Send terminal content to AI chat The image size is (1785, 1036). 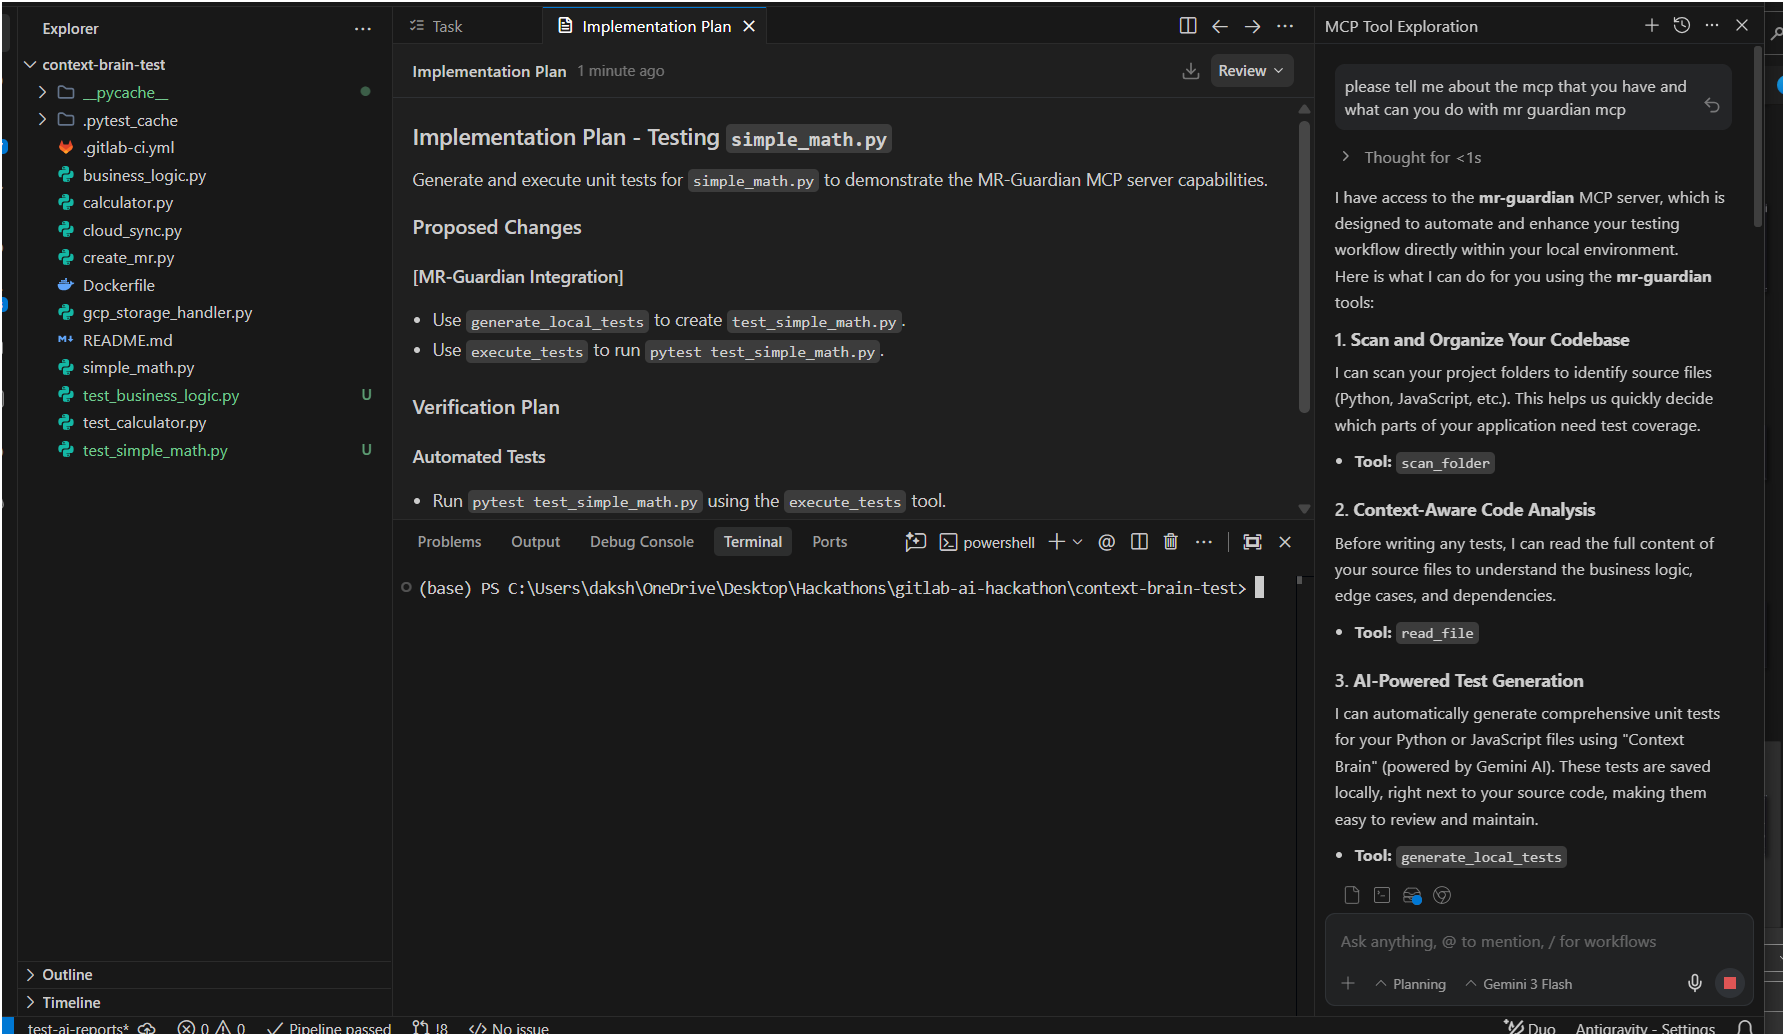pos(915,542)
